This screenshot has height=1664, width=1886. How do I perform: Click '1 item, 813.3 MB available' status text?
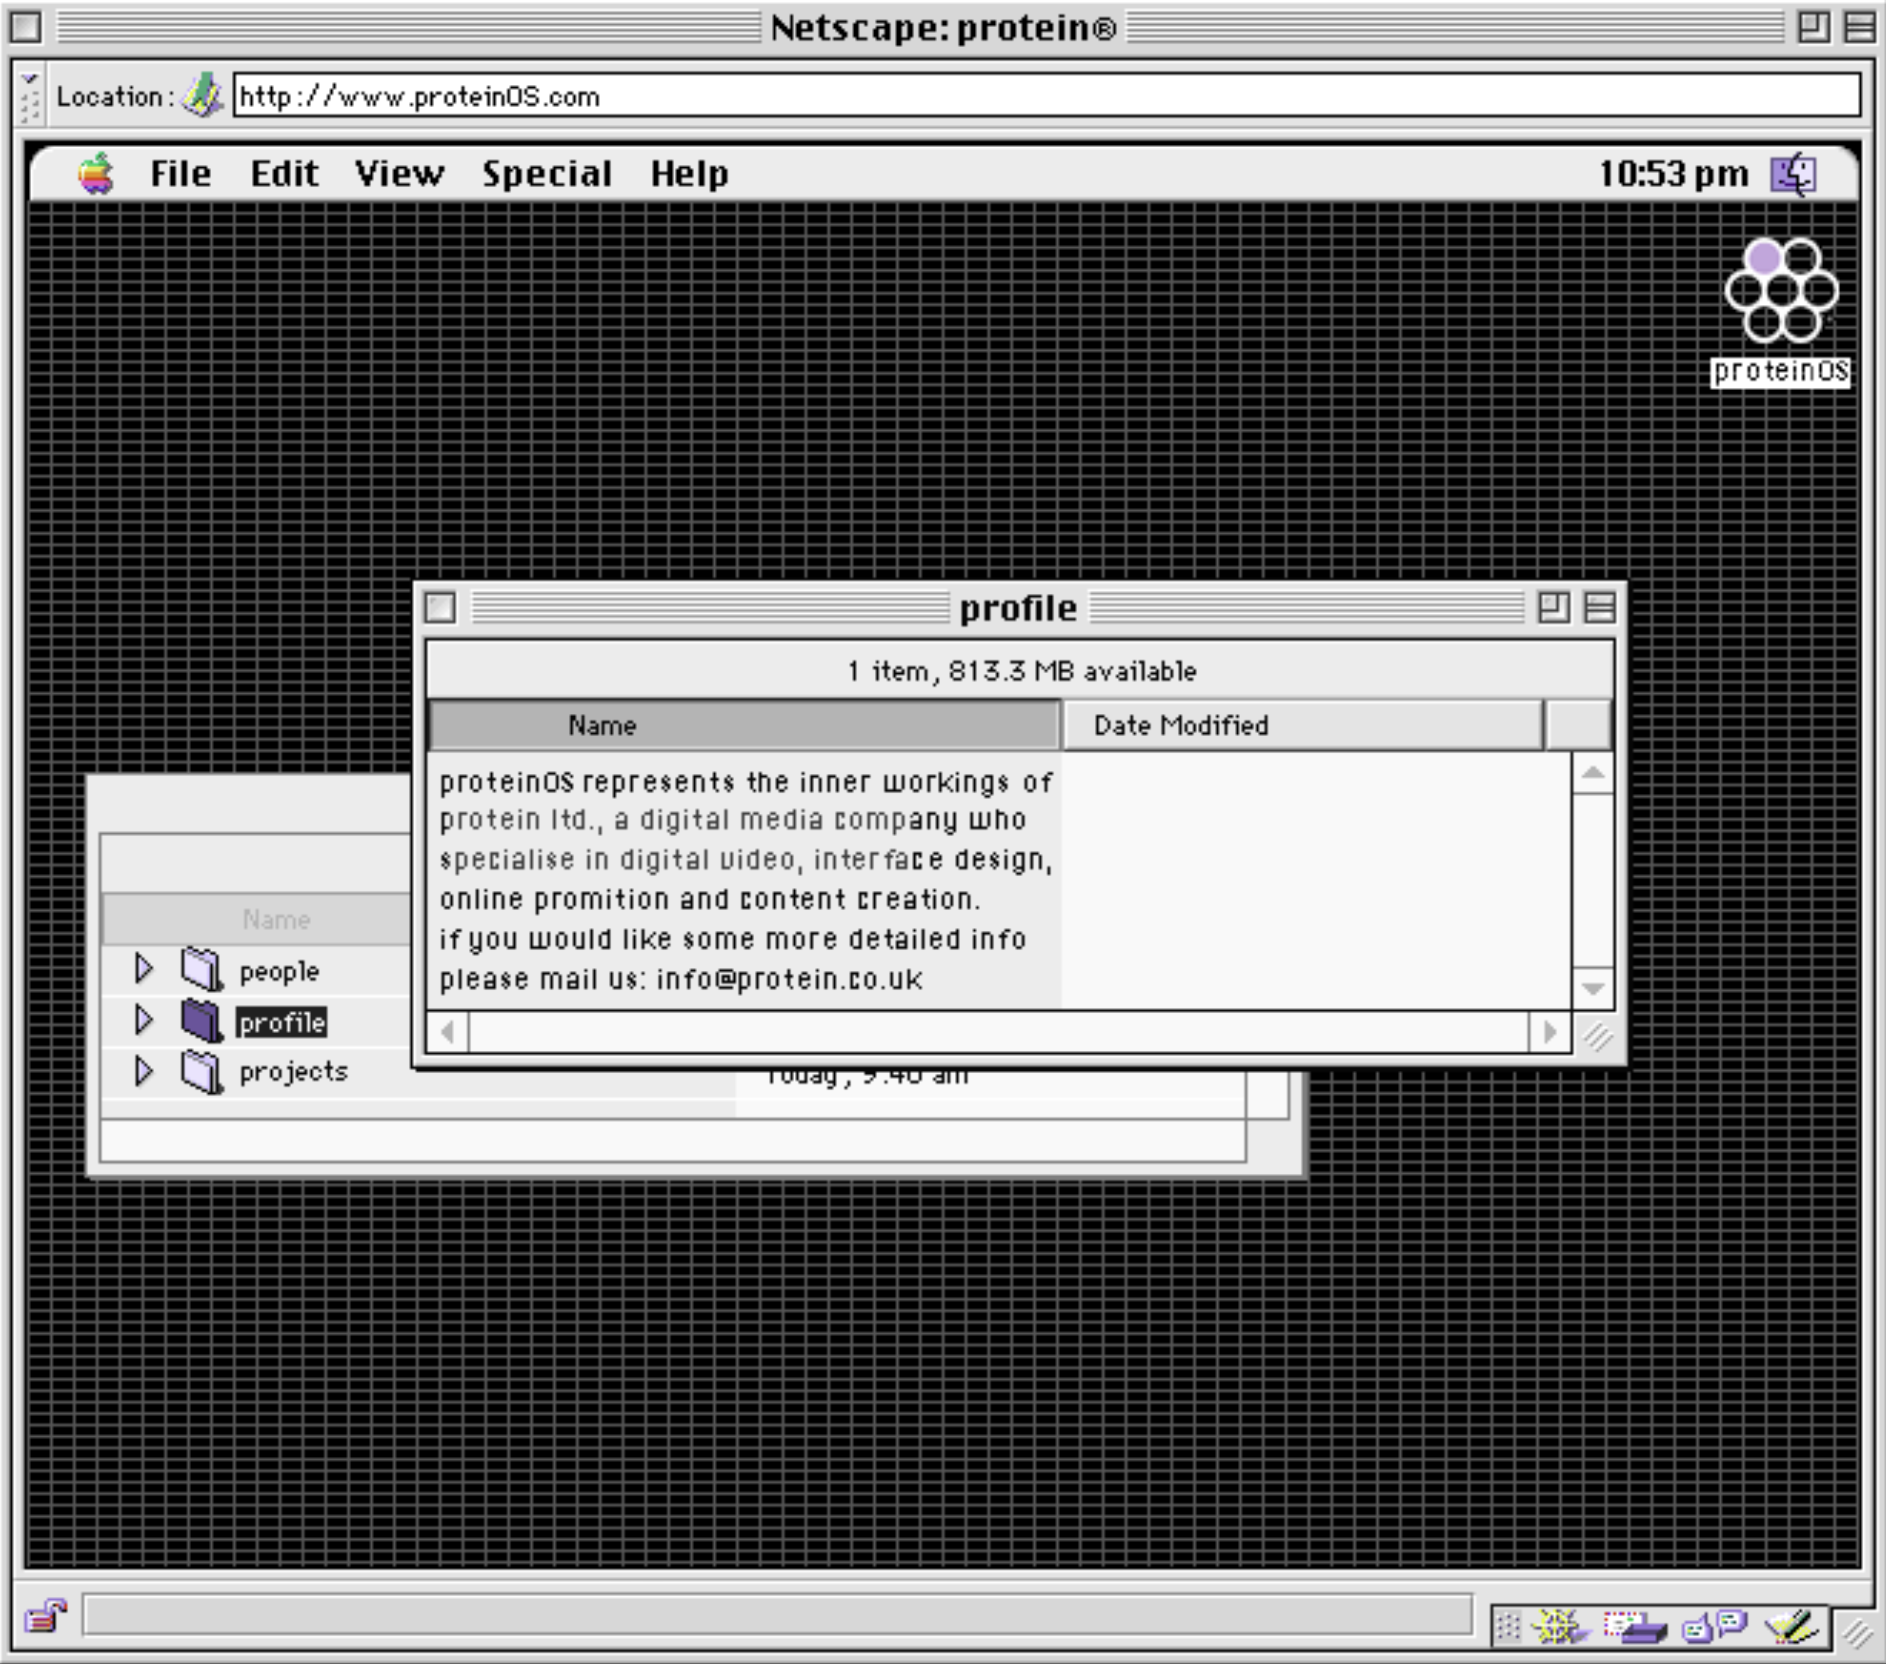click(1021, 671)
